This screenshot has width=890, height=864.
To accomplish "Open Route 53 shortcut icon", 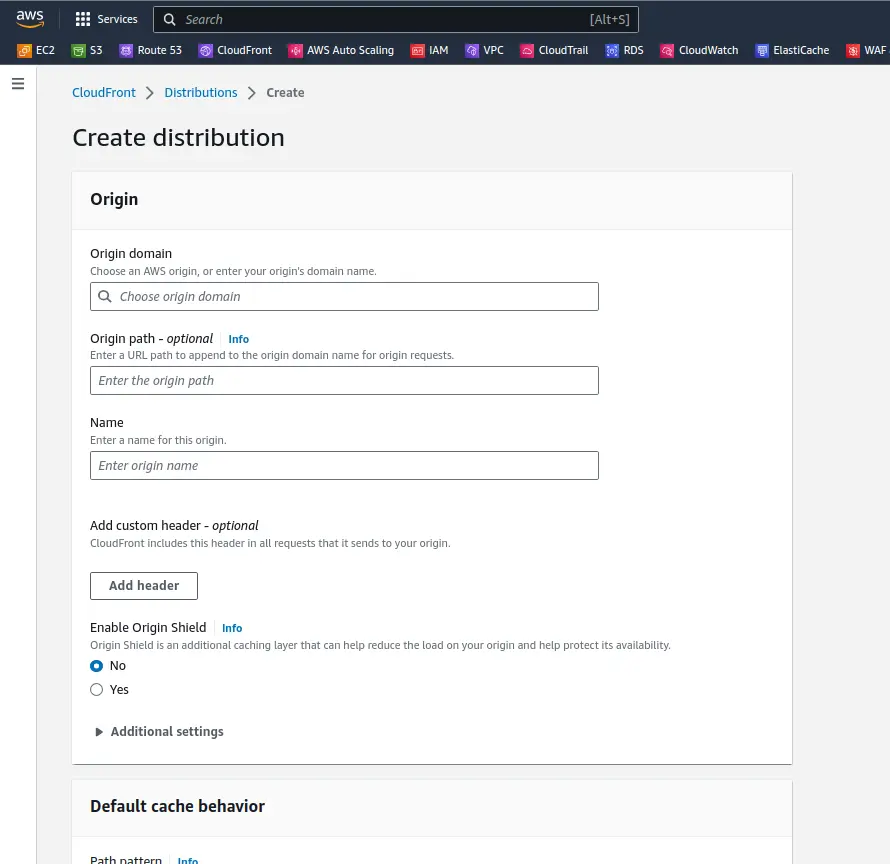I will click(x=125, y=51).
